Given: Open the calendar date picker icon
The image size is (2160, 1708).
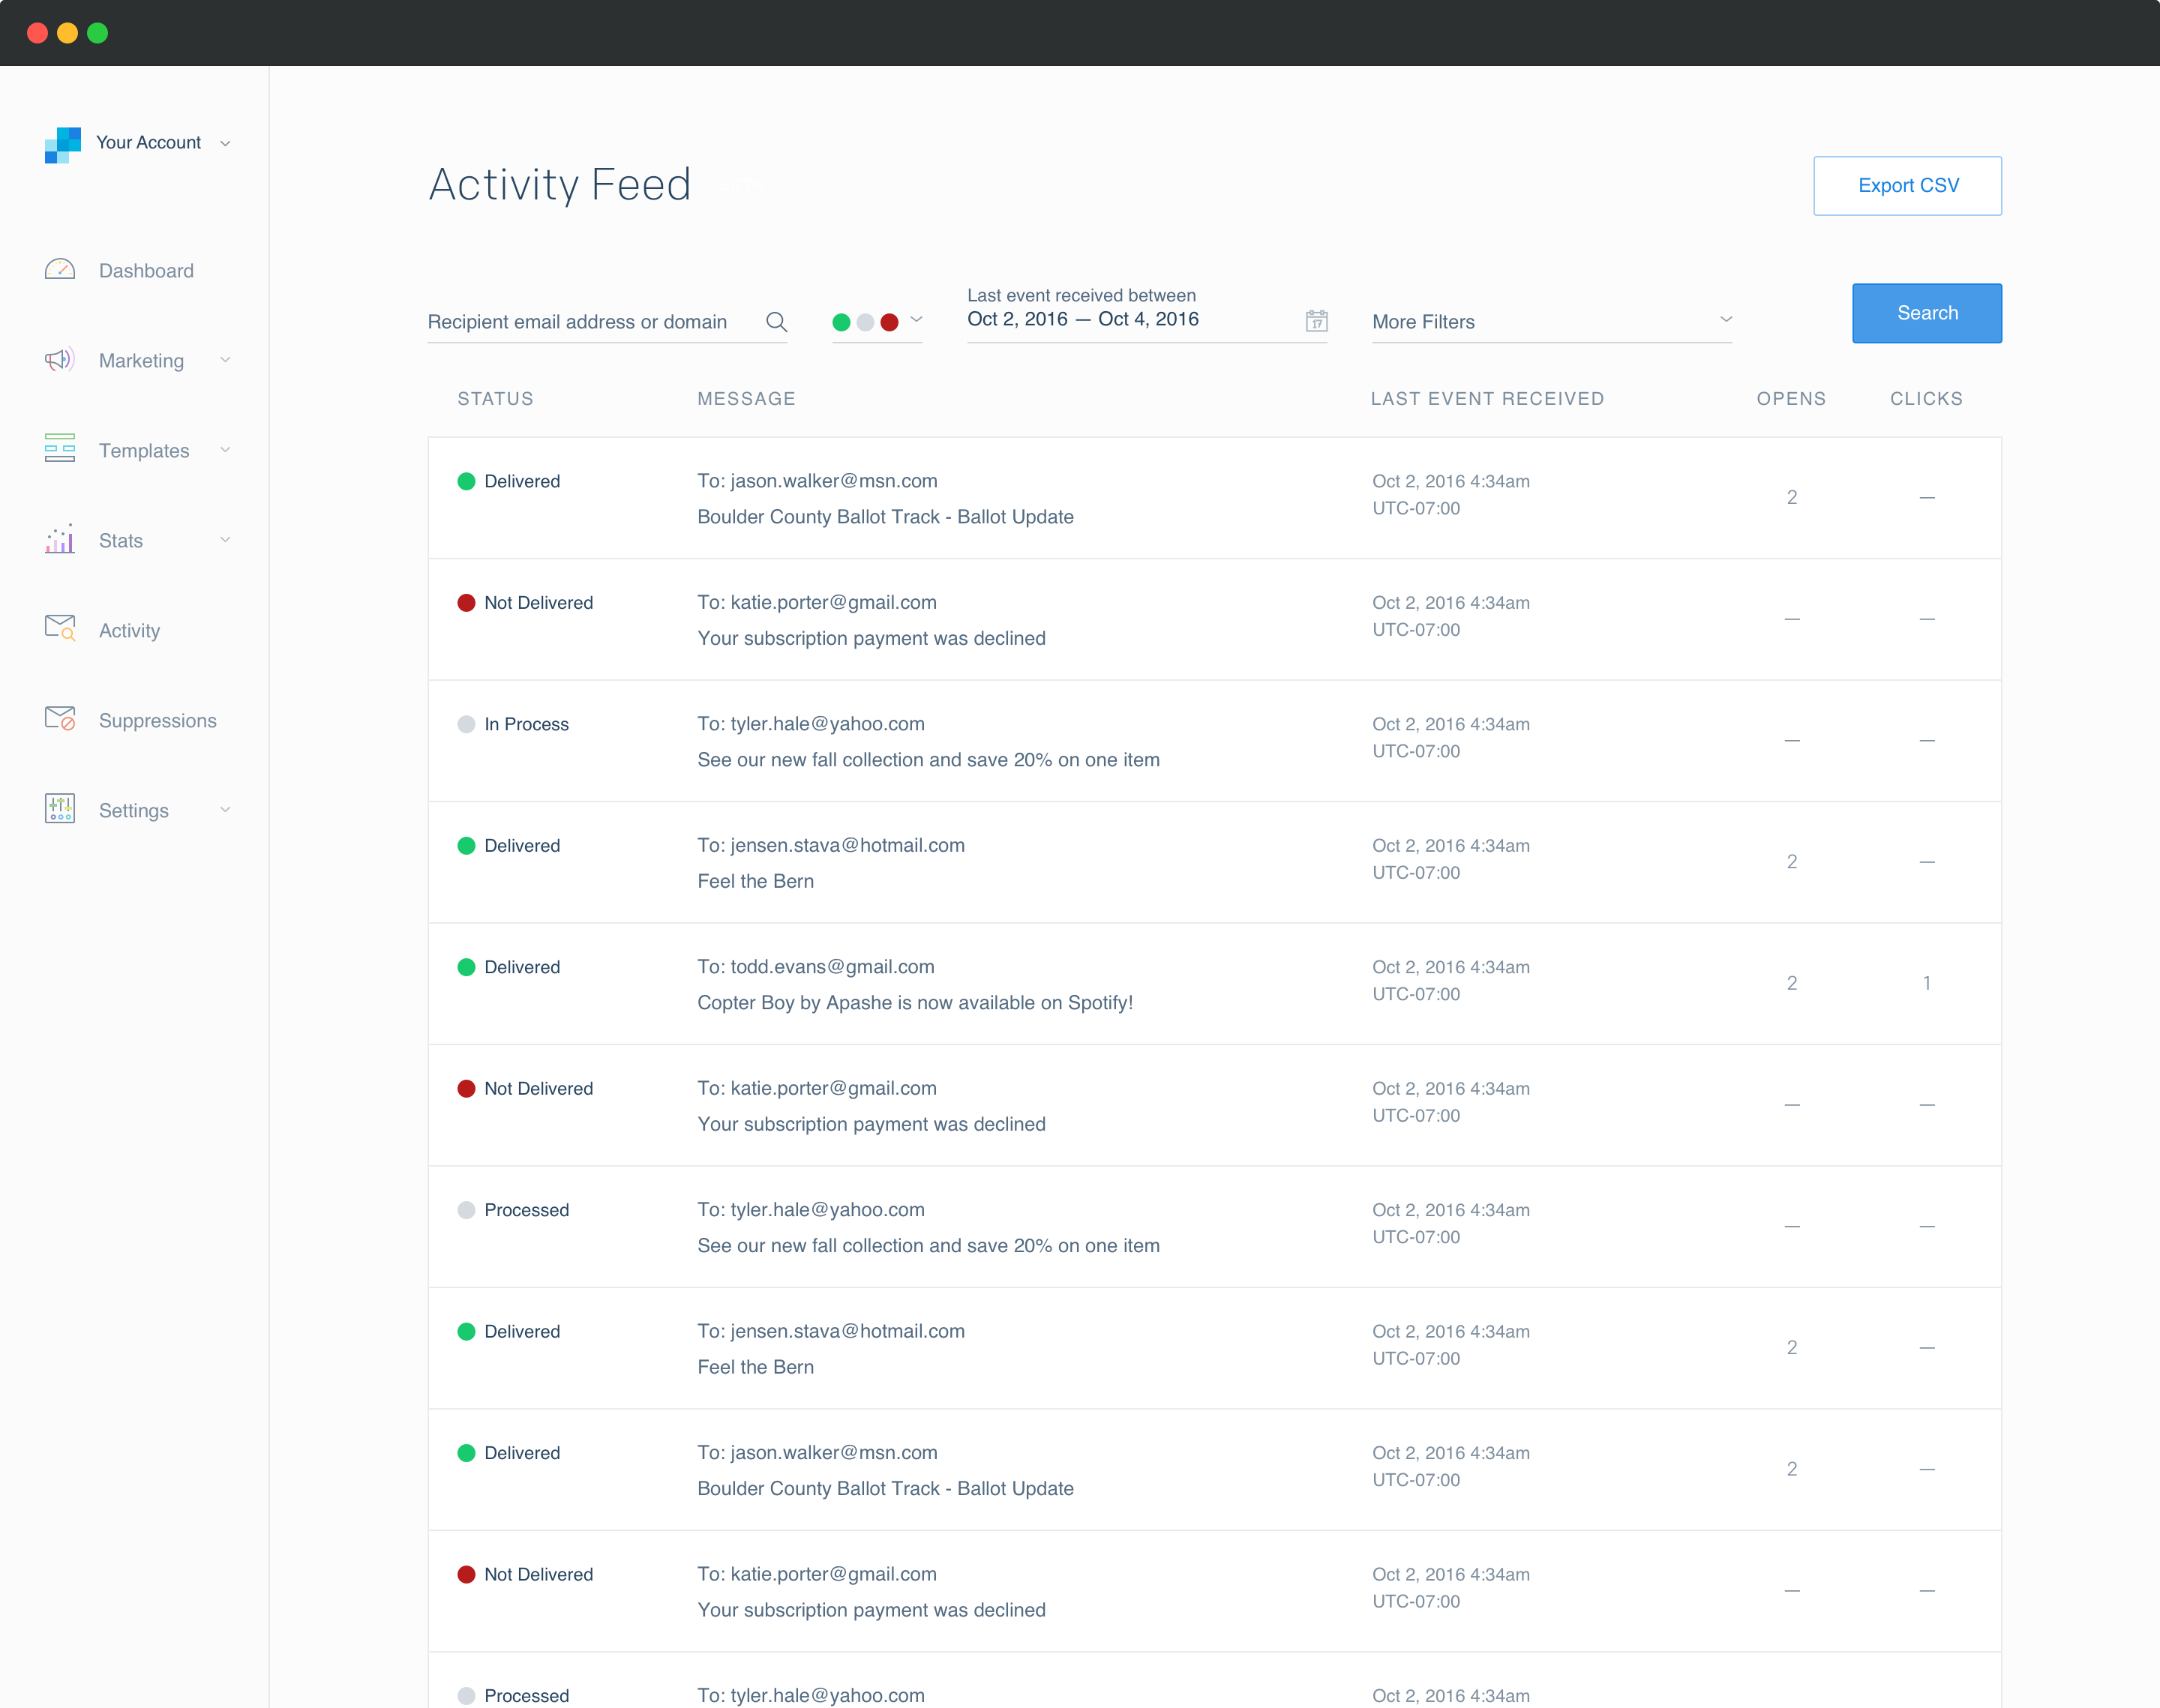Looking at the screenshot, I should (x=1317, y=320).
